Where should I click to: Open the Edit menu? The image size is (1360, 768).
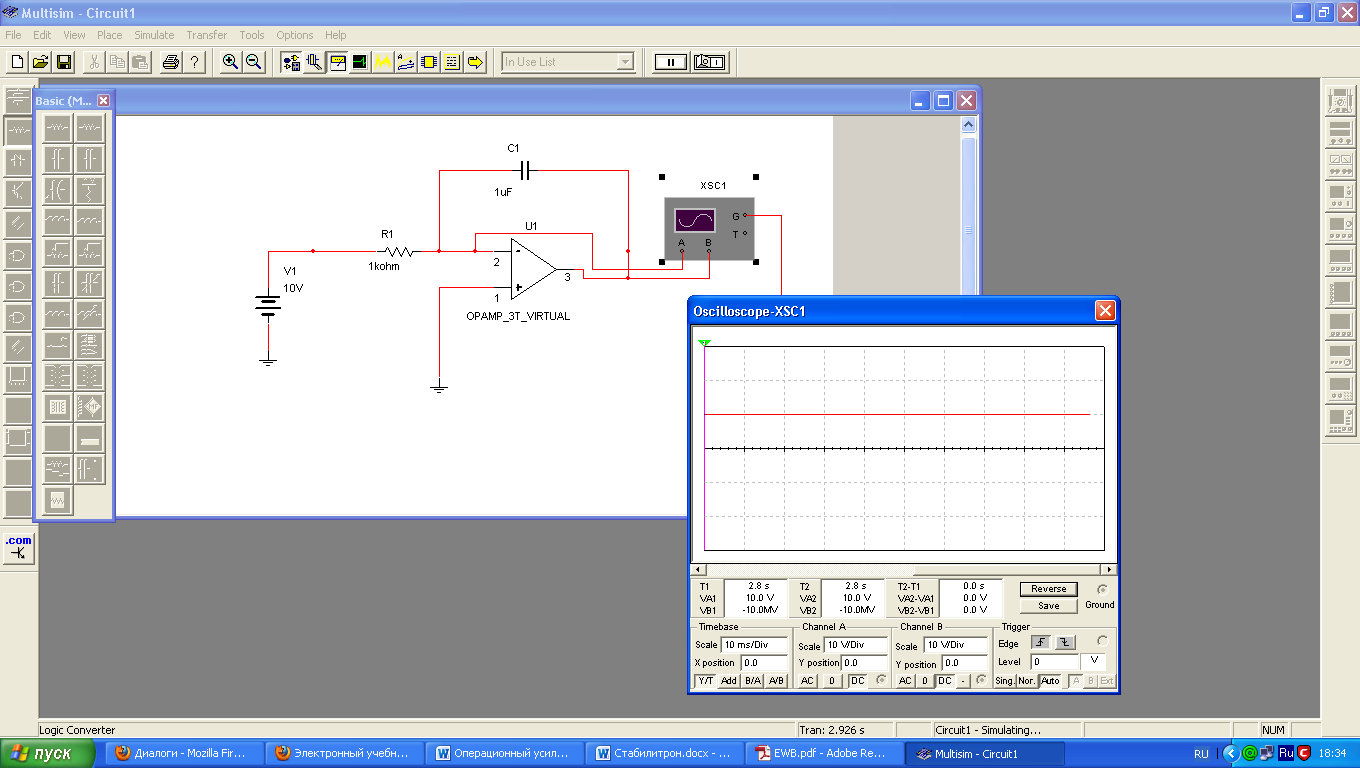tap(42, 35)
